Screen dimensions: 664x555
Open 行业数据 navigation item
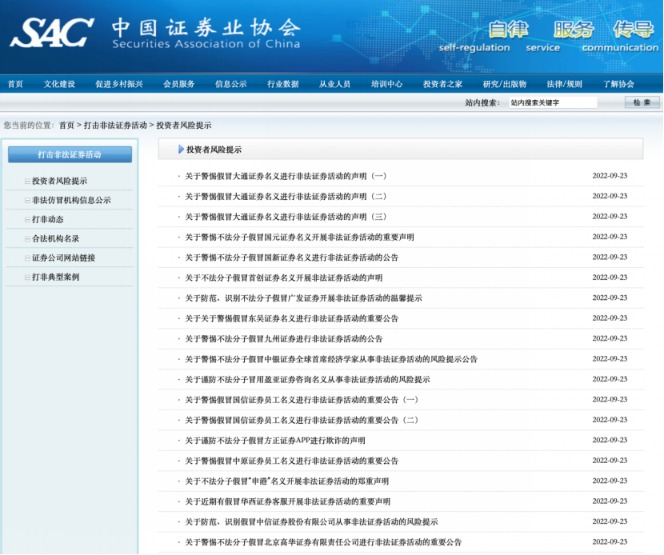point(283,84)
